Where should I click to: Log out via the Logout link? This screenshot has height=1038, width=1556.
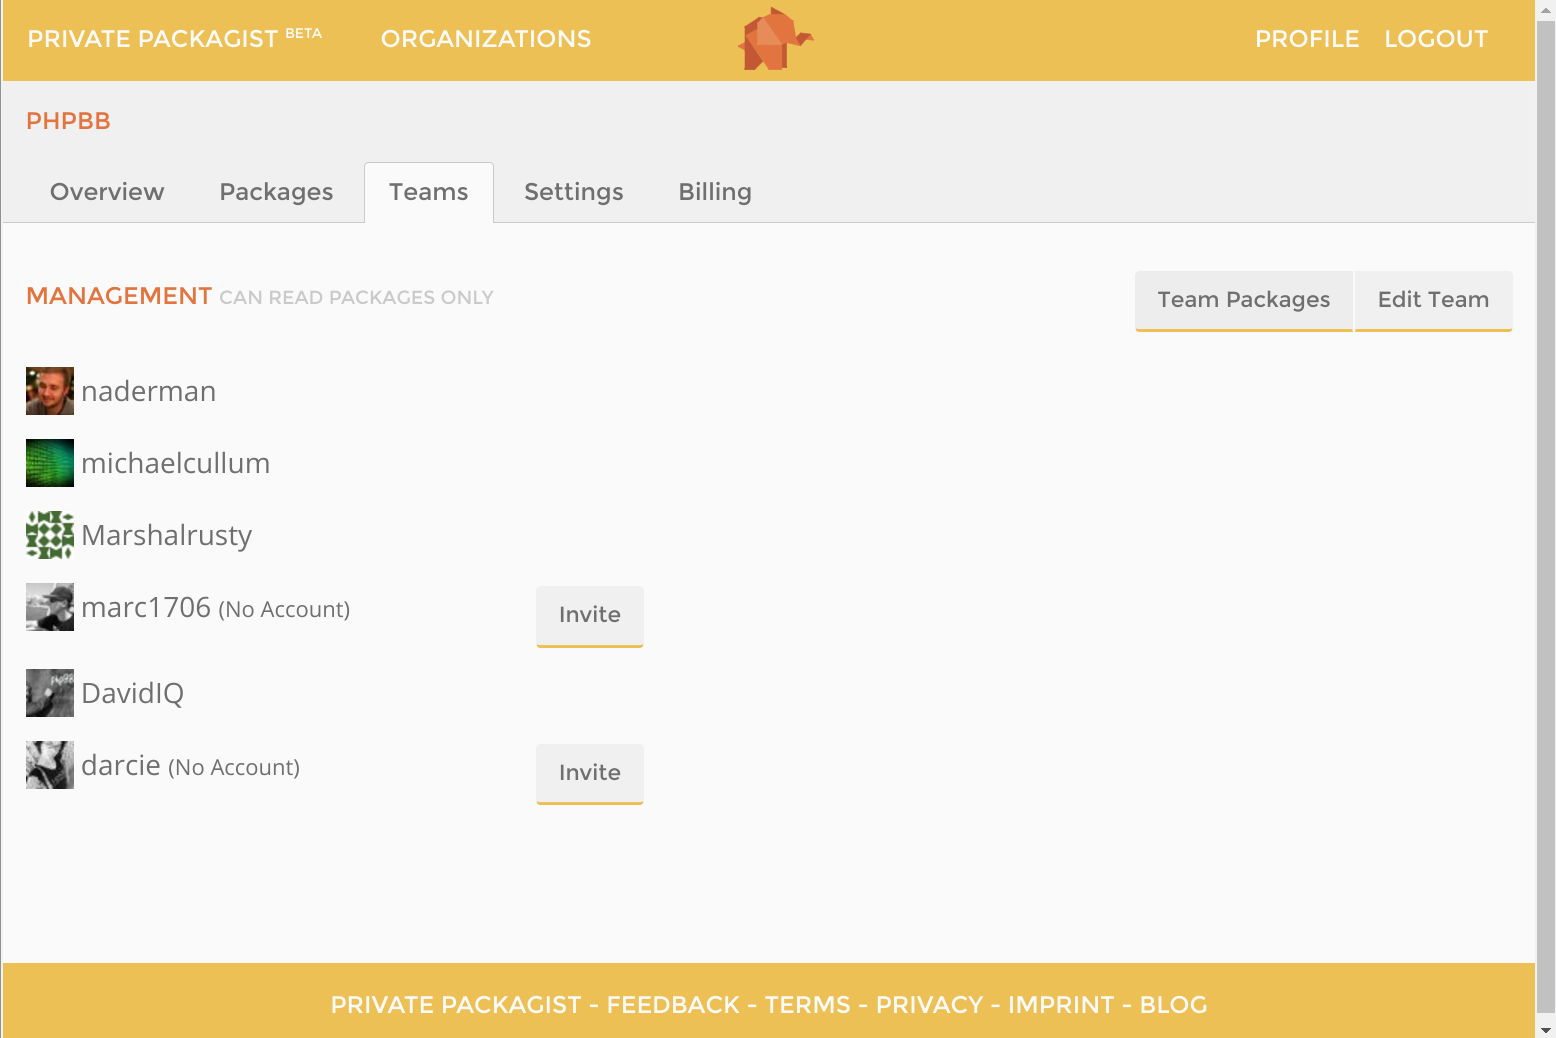click(x=1436, y=39)
